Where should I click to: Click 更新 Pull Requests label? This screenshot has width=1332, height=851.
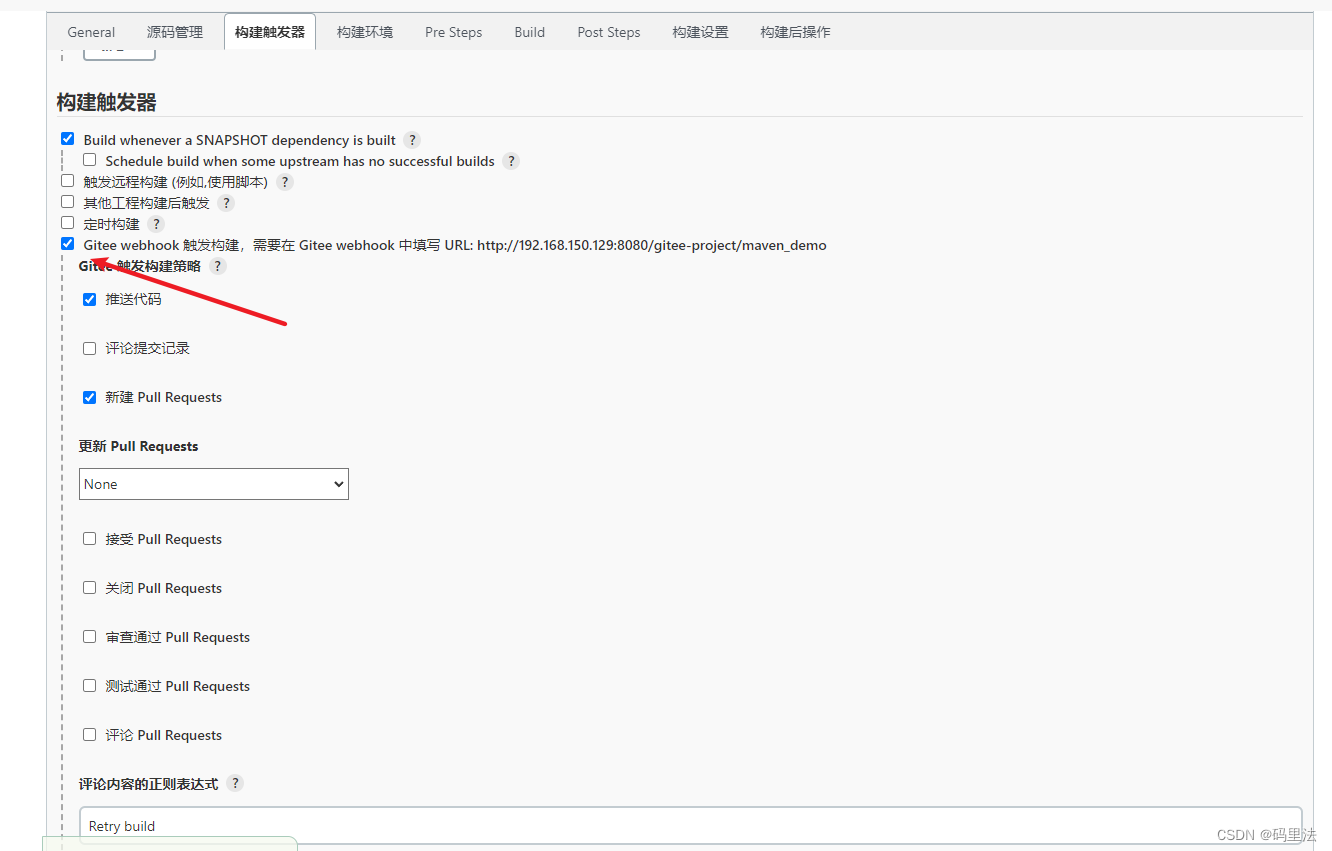click(139, 446)
